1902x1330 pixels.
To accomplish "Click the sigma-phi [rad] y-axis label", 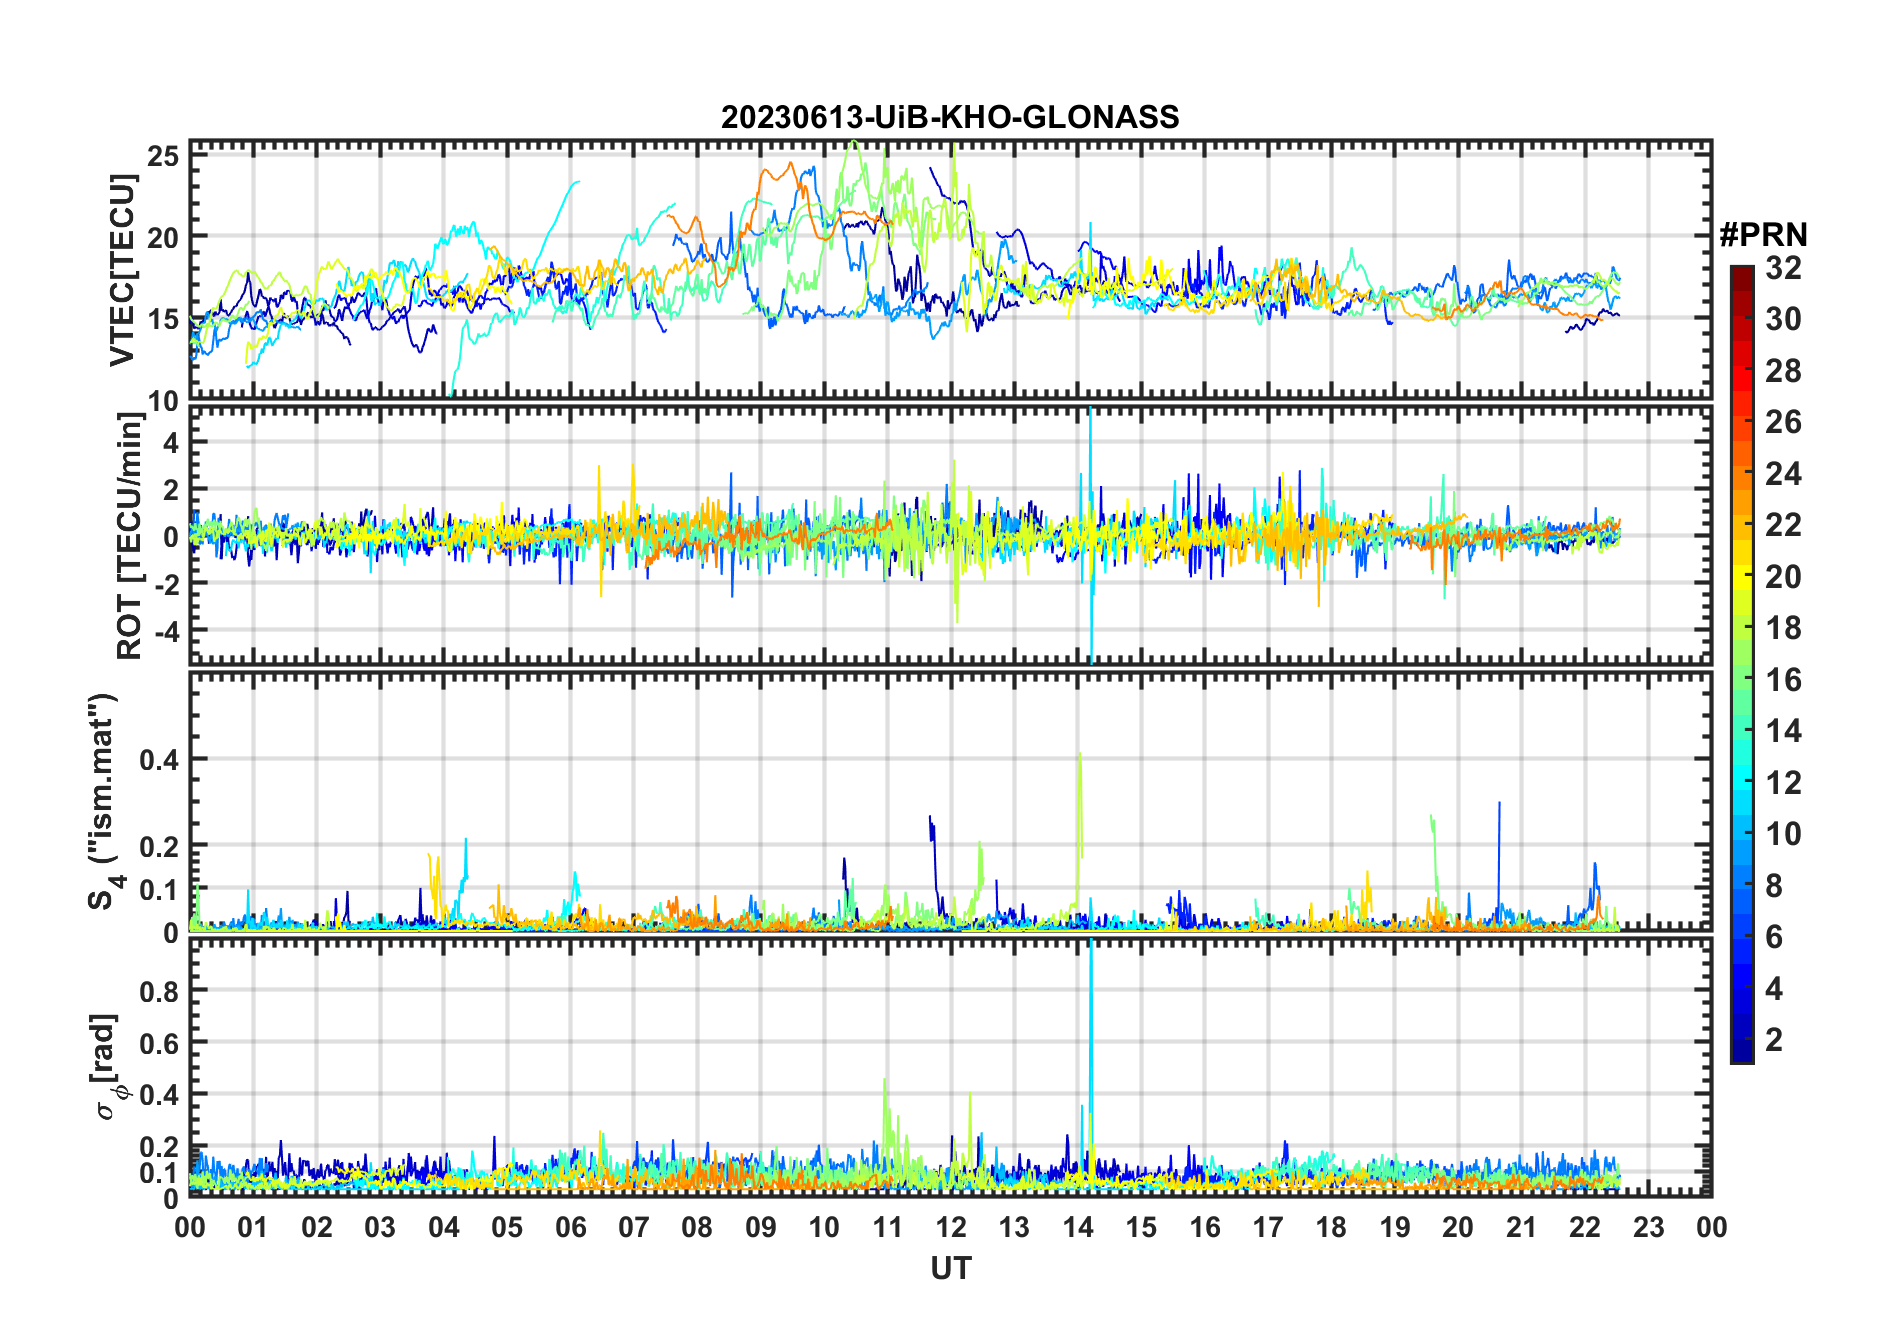I will pyautogui.click(x=107, y=1067).
